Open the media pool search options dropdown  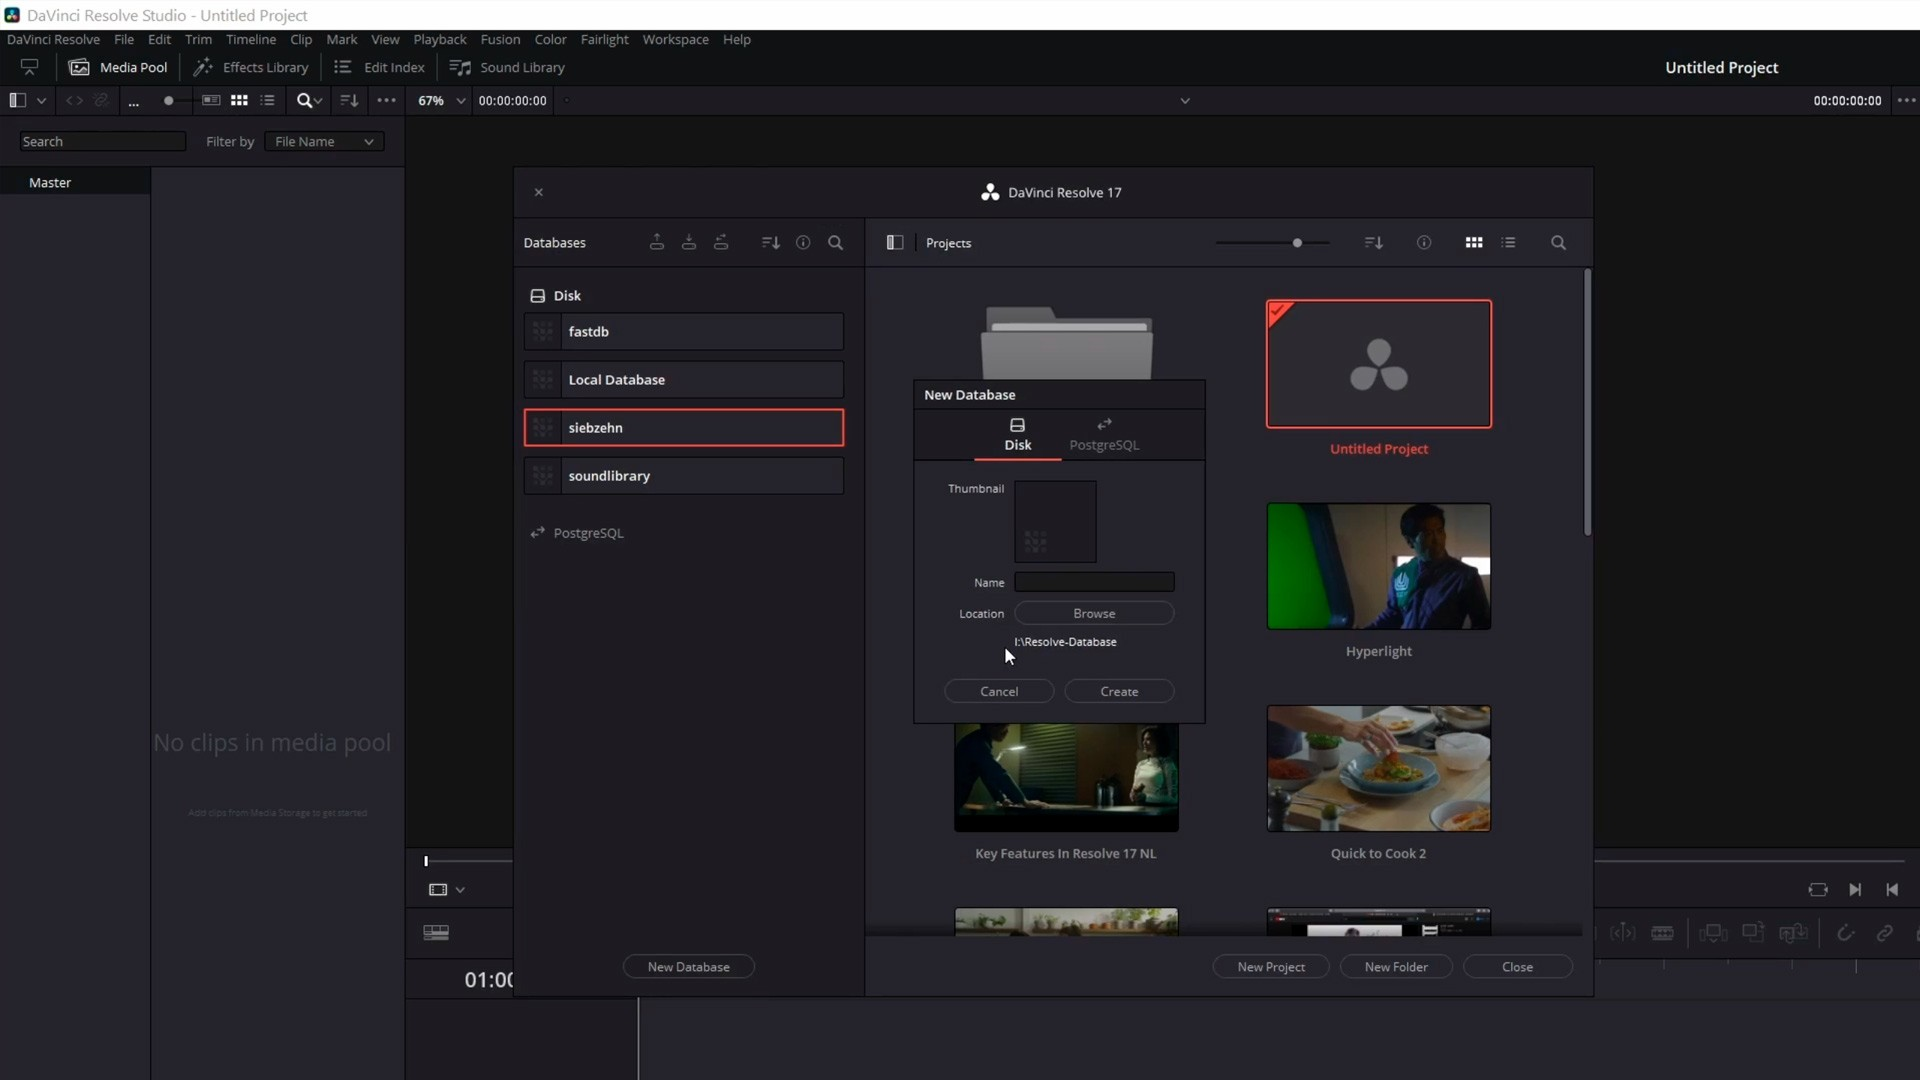pos(309,100)
